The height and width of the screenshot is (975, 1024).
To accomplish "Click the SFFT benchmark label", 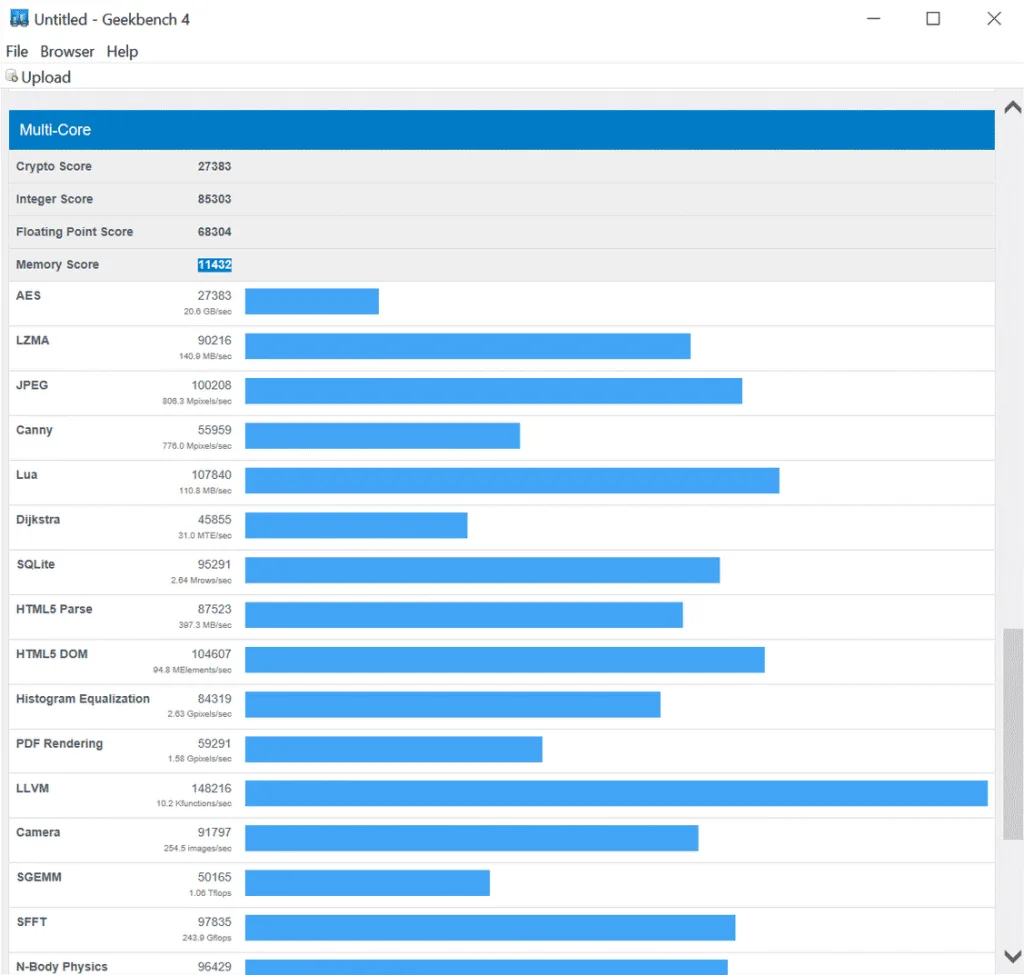I will click(x=31, y=922).
